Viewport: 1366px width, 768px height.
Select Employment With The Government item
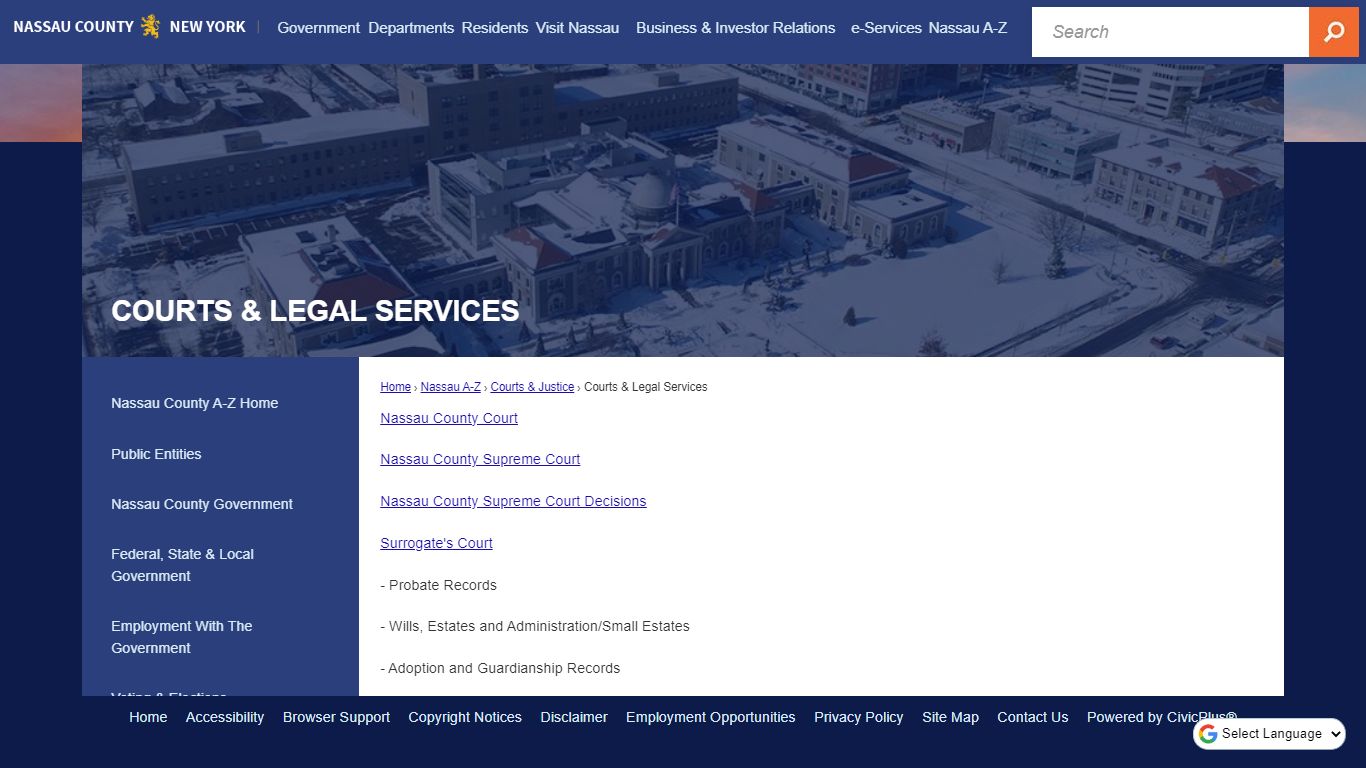(x=220, y=637)
